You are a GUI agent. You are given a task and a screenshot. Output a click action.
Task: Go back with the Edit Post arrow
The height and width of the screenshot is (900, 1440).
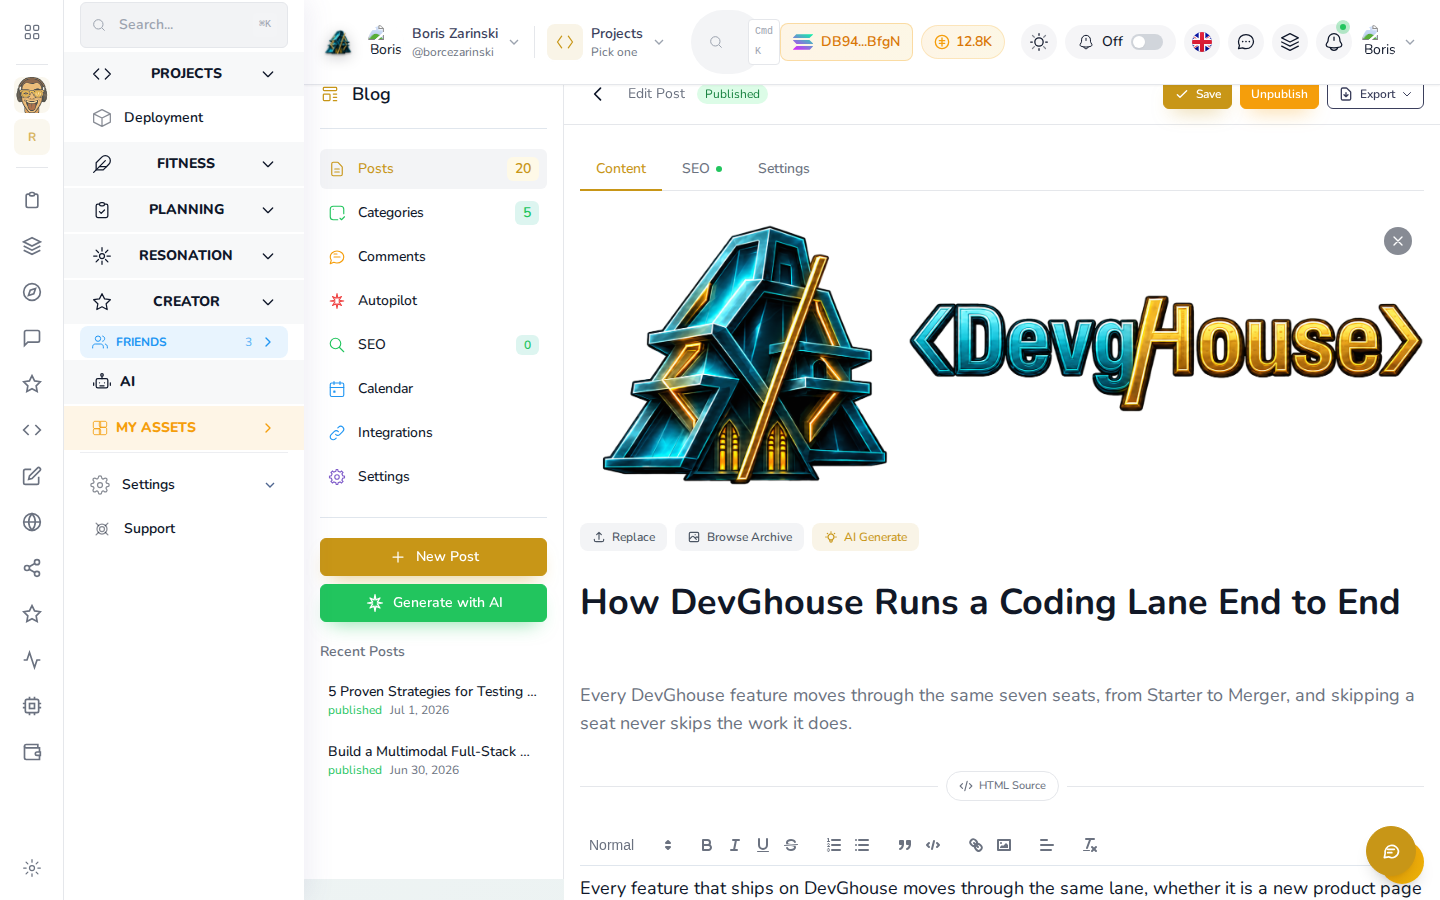coord(598,94)
